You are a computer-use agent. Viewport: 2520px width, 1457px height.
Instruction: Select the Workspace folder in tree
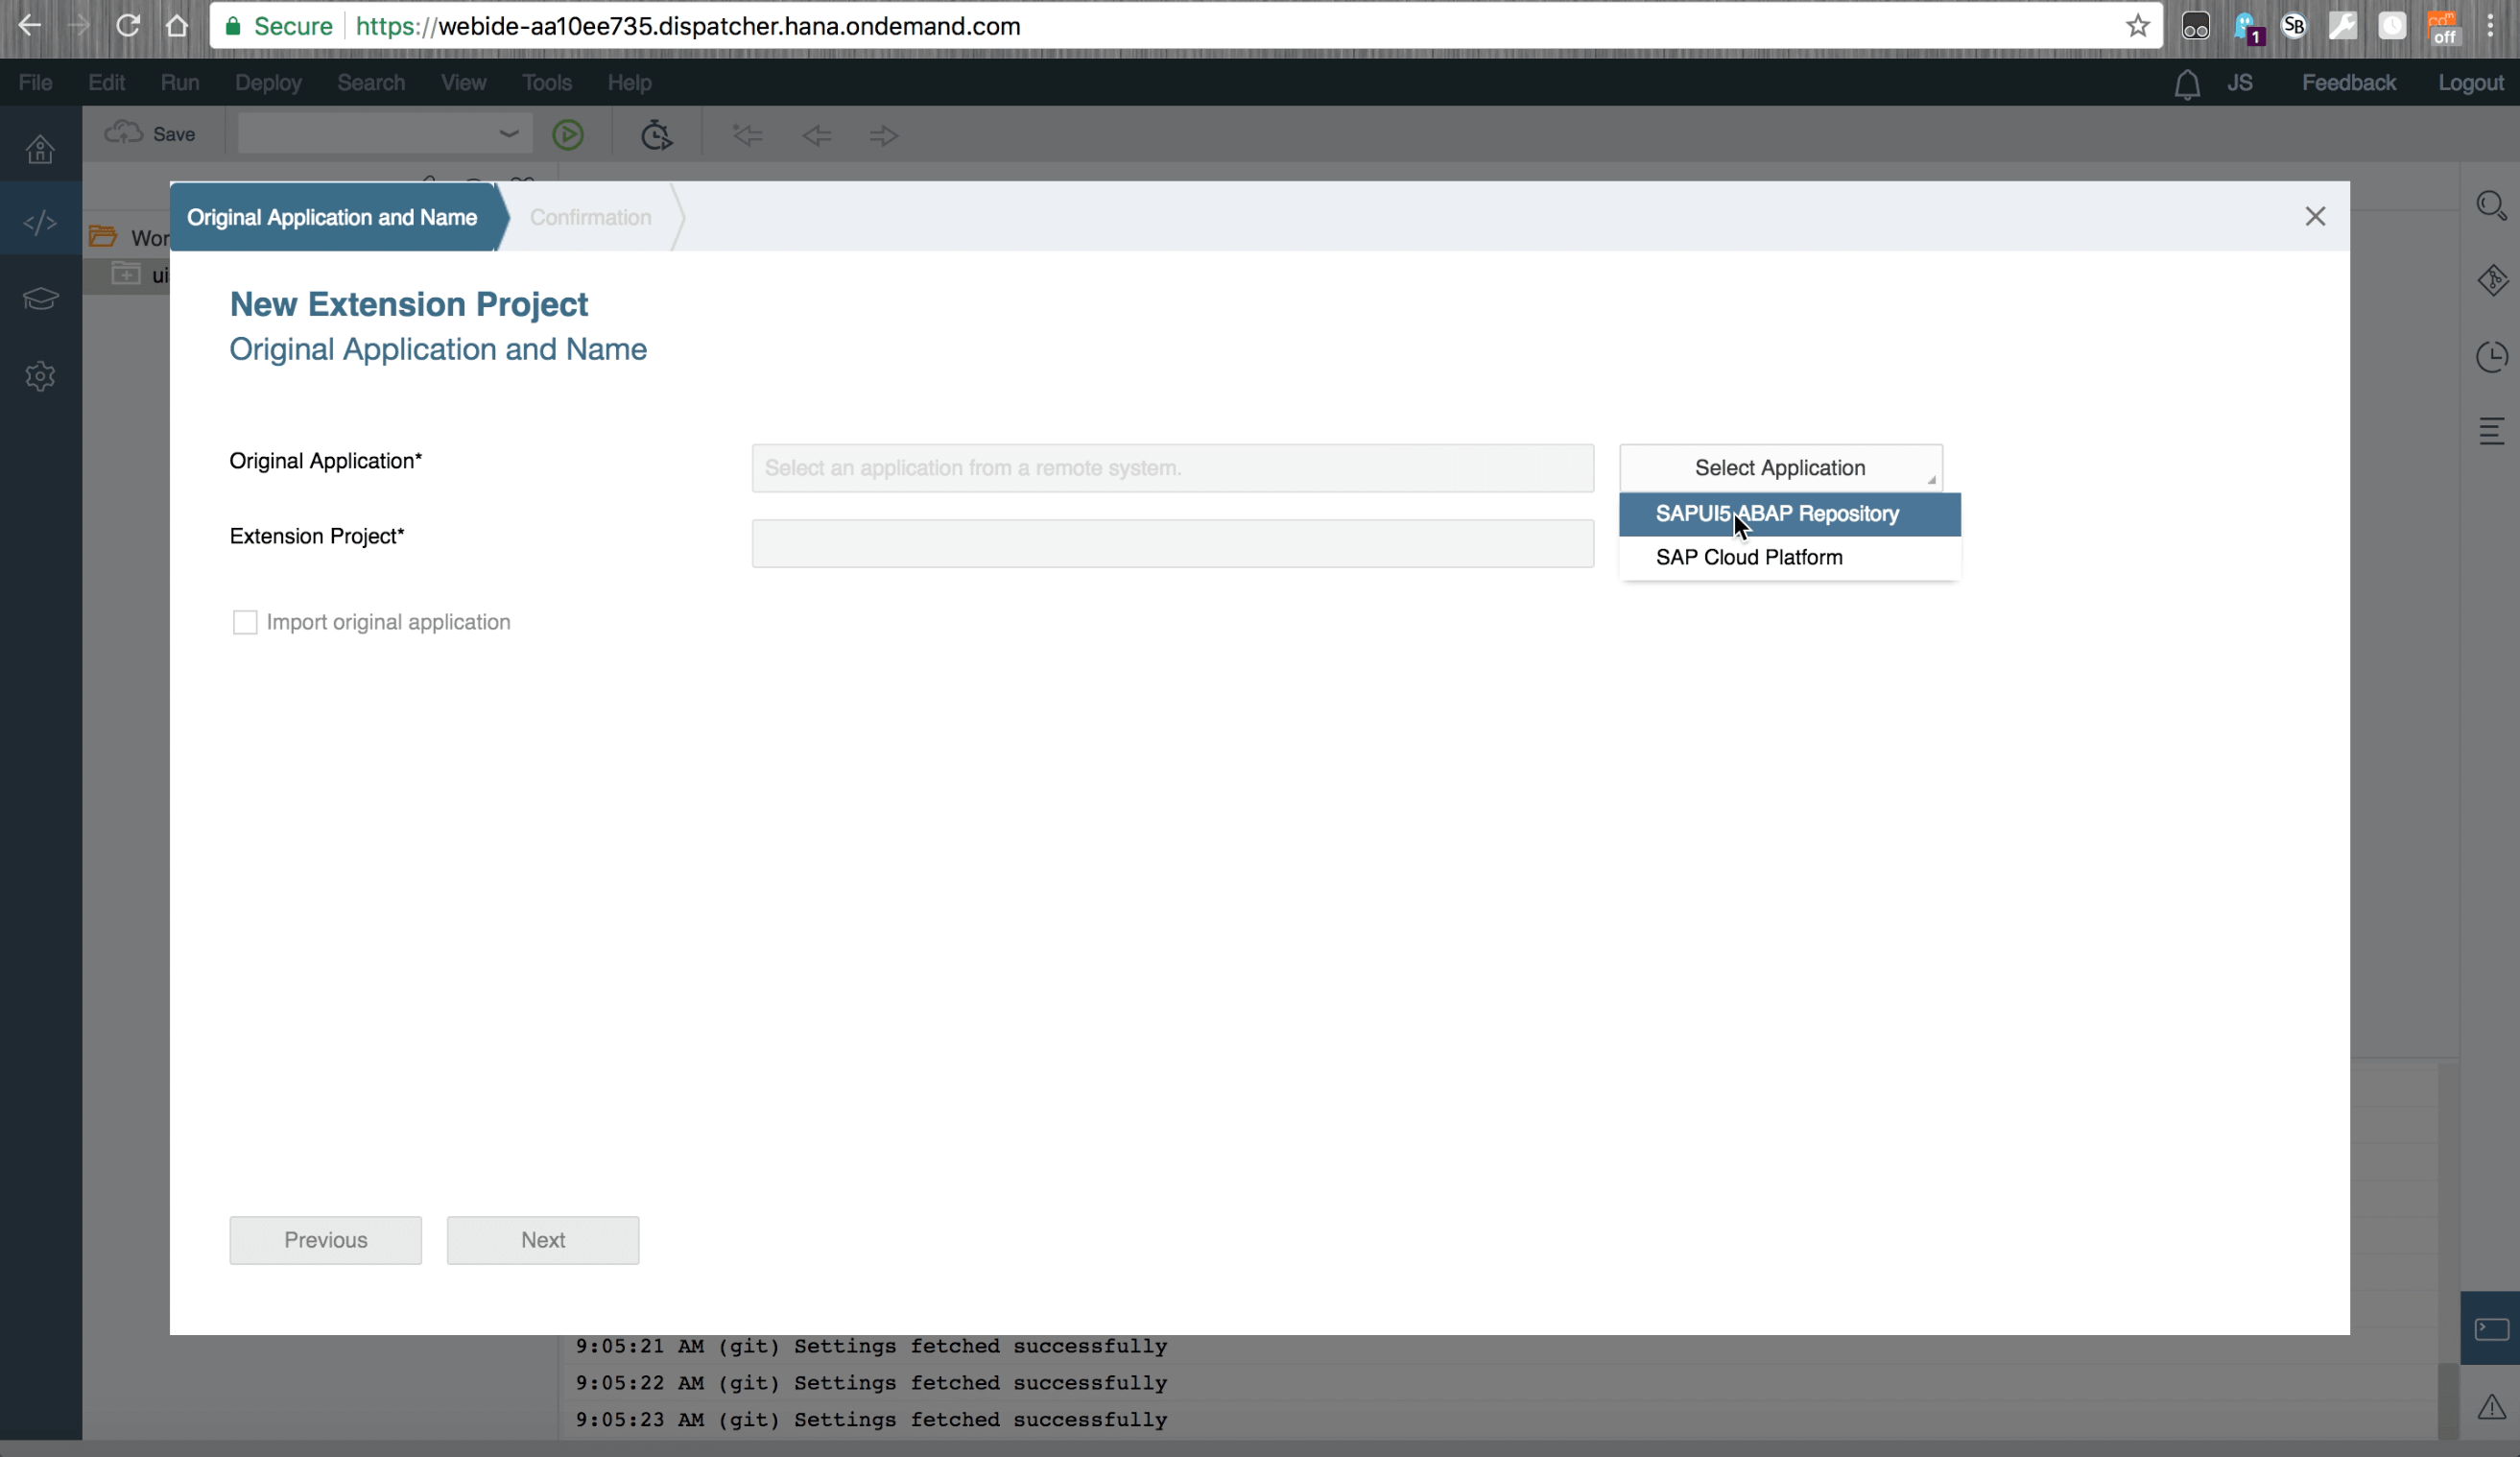(x=128, y=237)
